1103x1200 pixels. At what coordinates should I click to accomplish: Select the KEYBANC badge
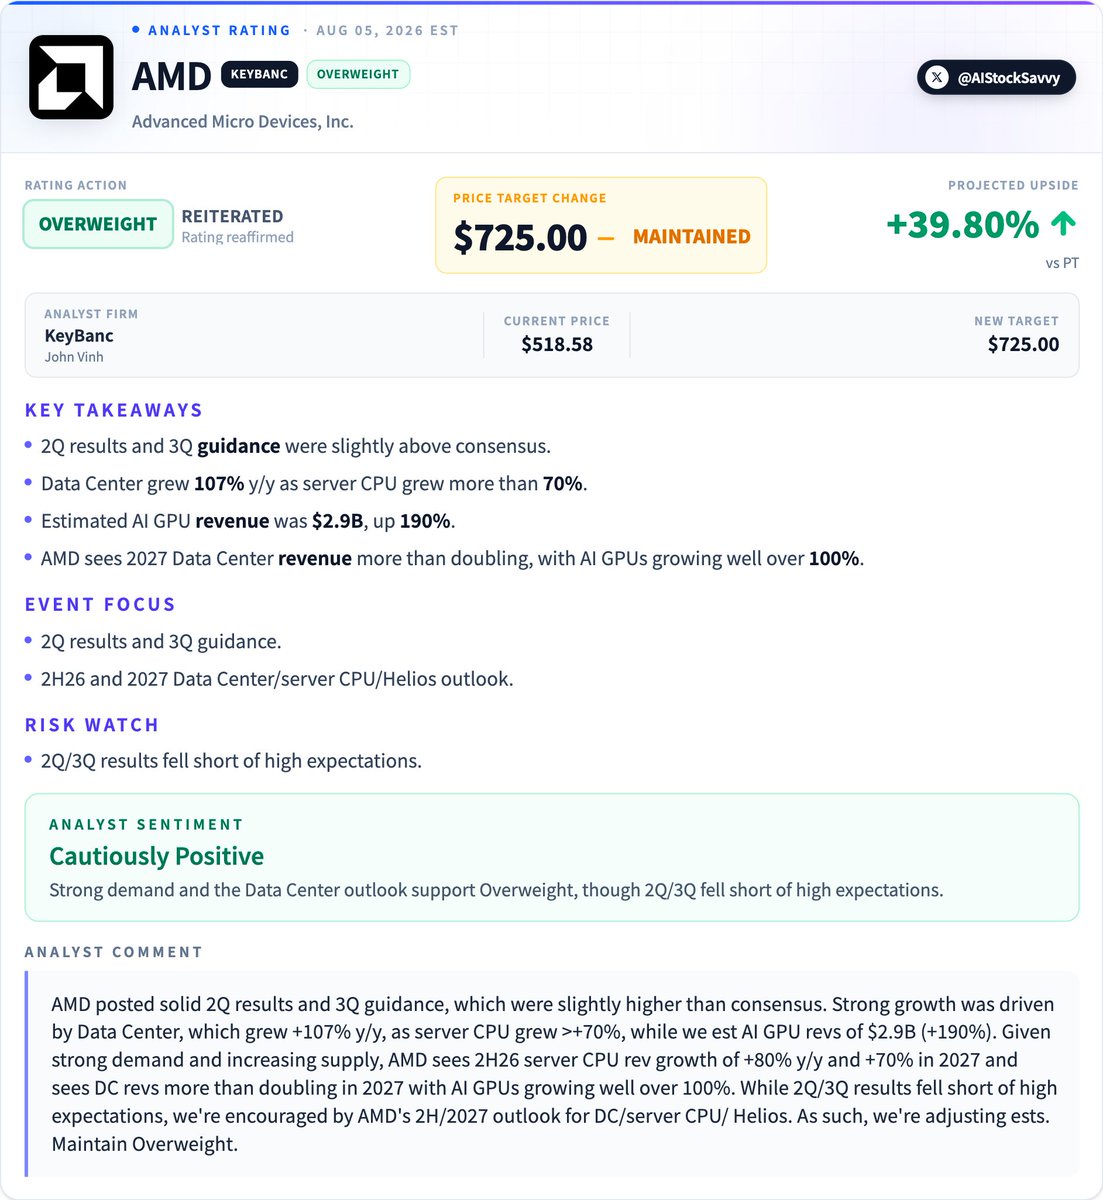[259, 74]
